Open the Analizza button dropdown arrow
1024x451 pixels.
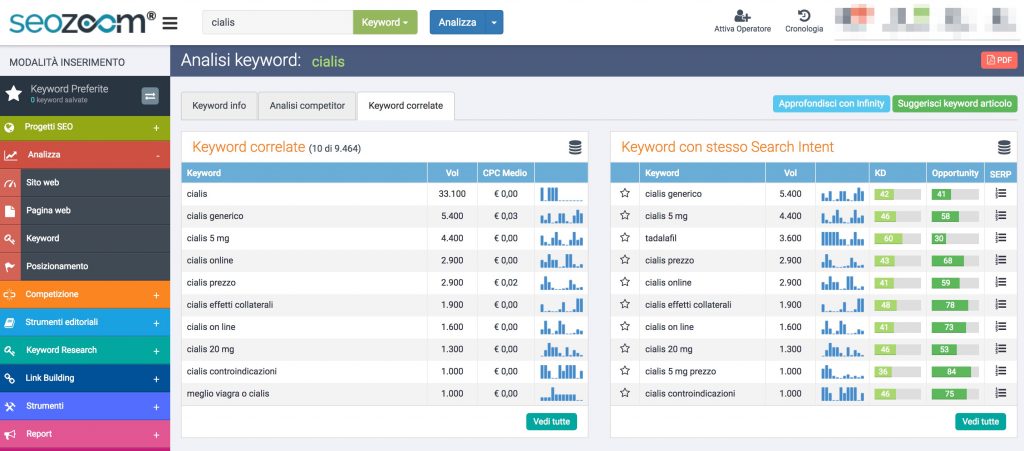click(494, 22)
